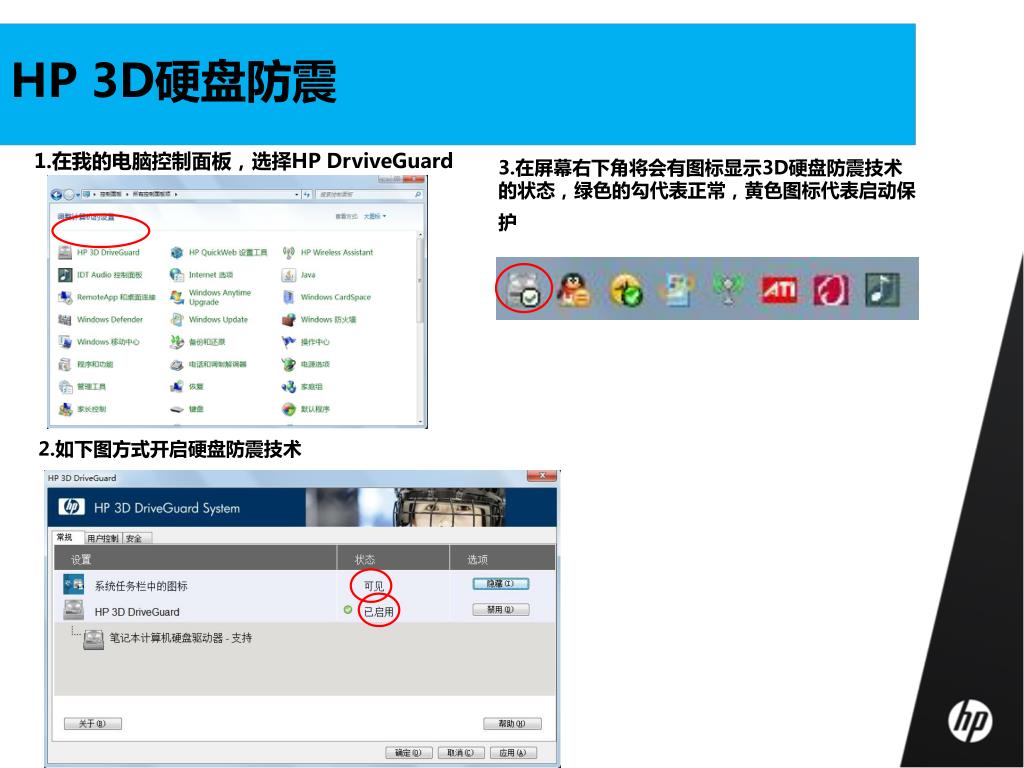
Task: Open HP Wireless Assistant in Control Panel
Action: click(328, 252)
